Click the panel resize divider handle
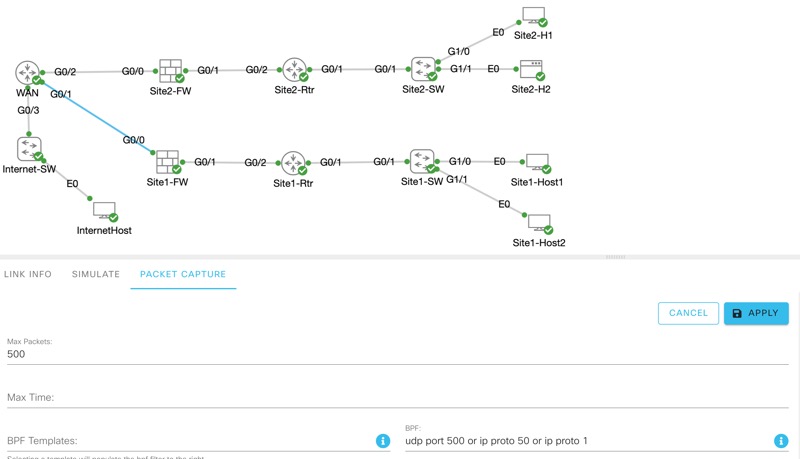 tap(616, 257)
